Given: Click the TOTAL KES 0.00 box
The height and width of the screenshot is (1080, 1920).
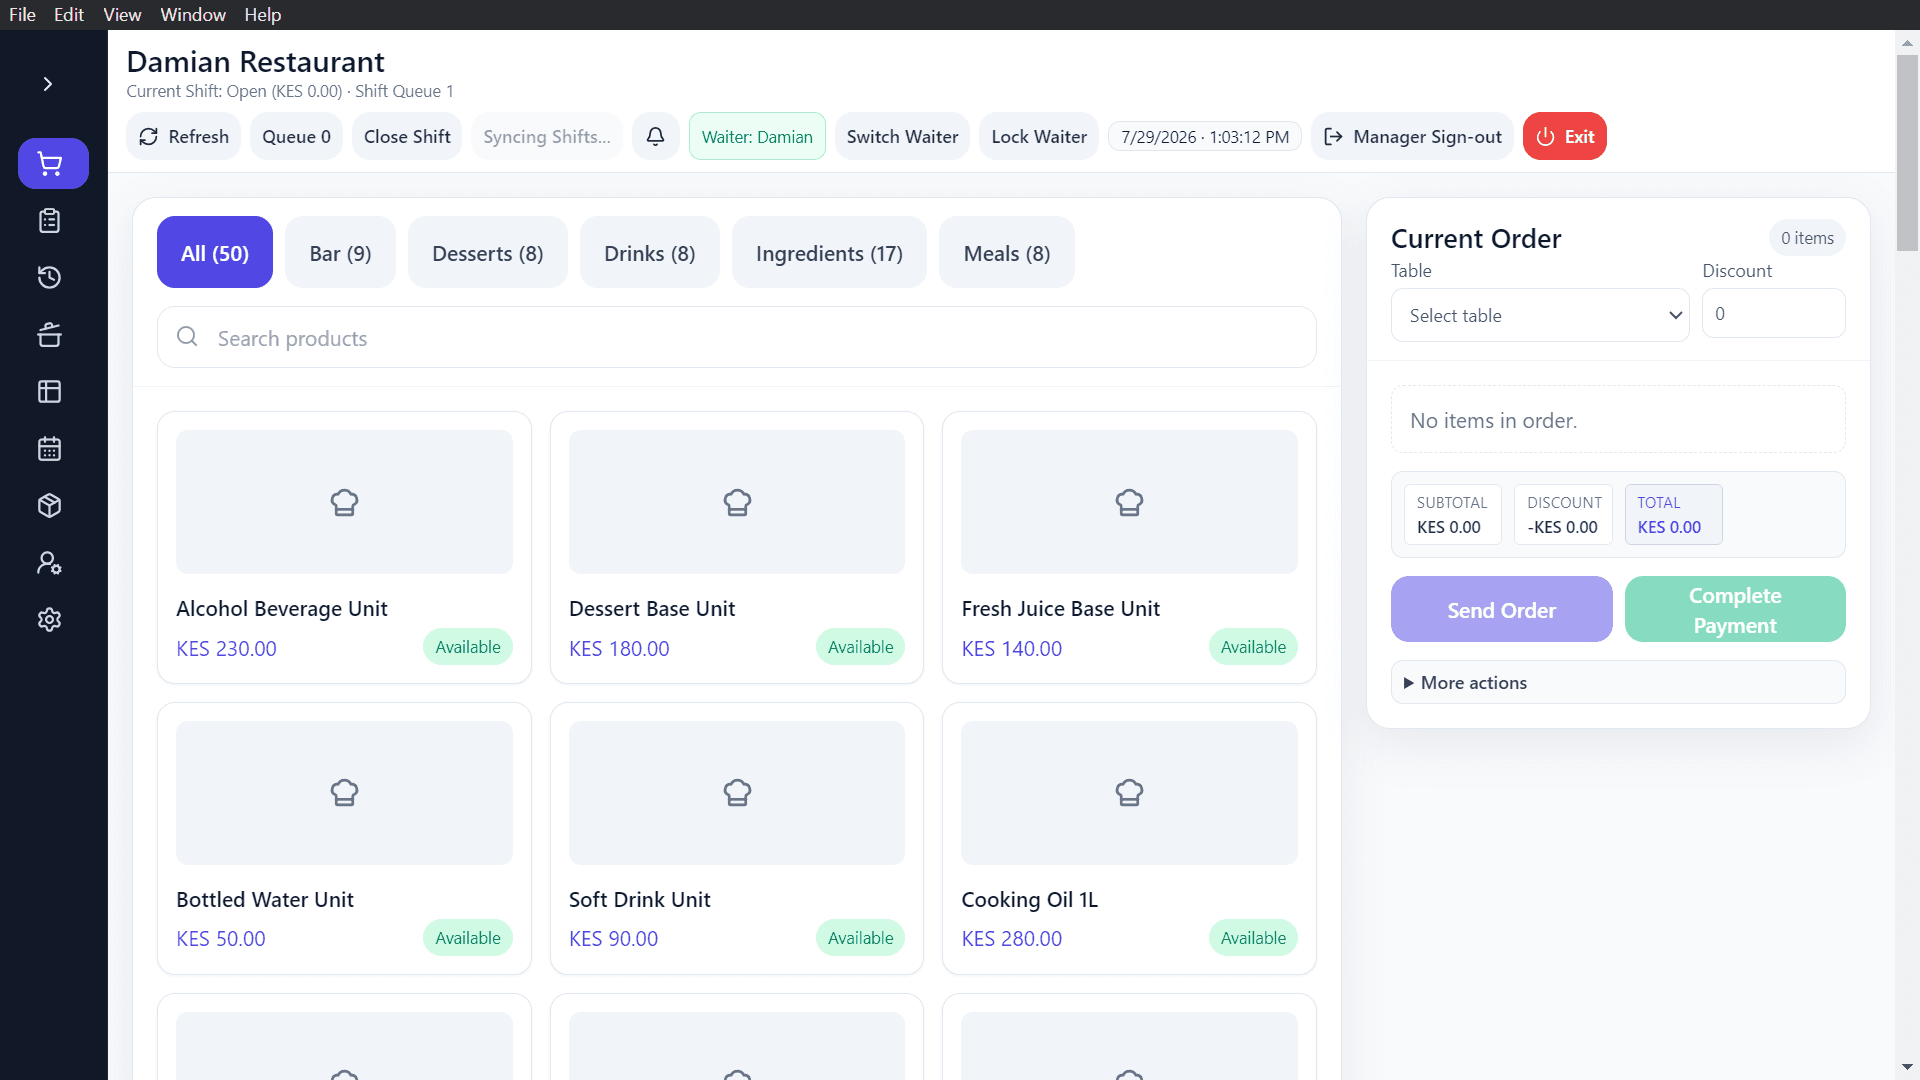Looking at the screenshot, I should tap(1673, 515).
